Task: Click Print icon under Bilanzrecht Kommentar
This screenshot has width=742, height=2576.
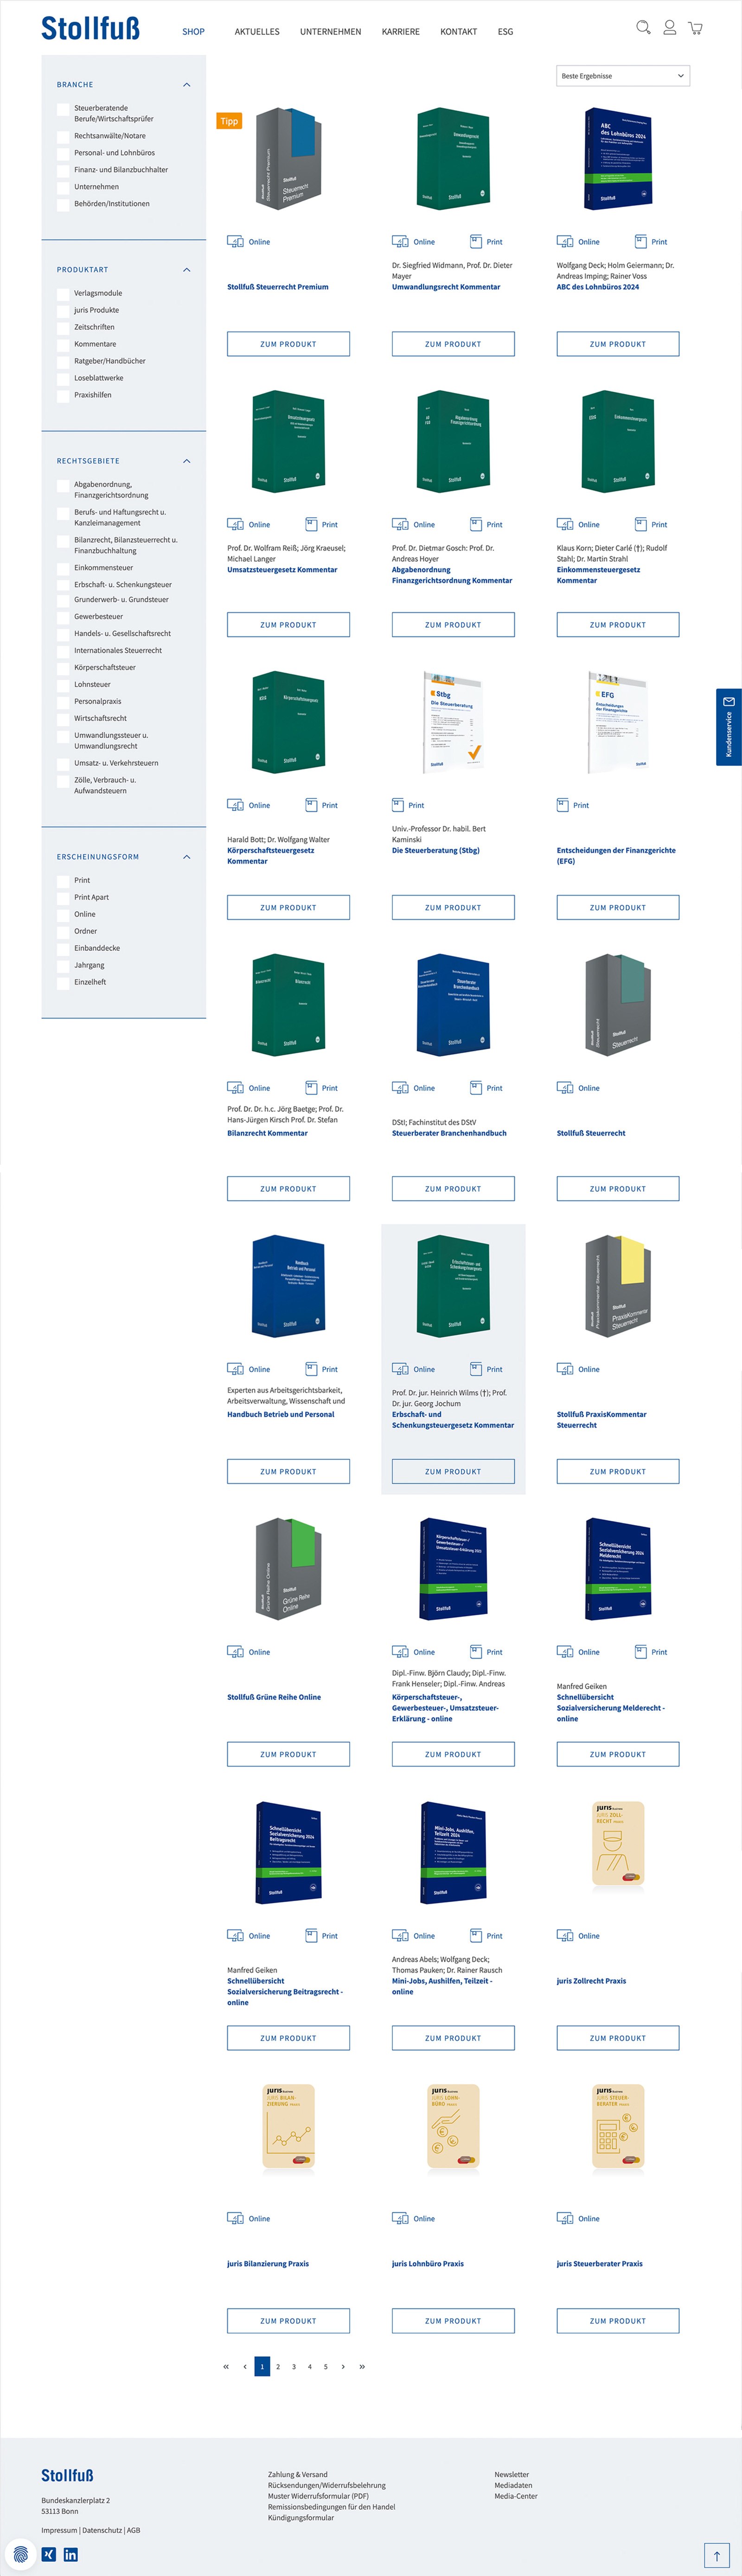Action: coord(311,1088)
